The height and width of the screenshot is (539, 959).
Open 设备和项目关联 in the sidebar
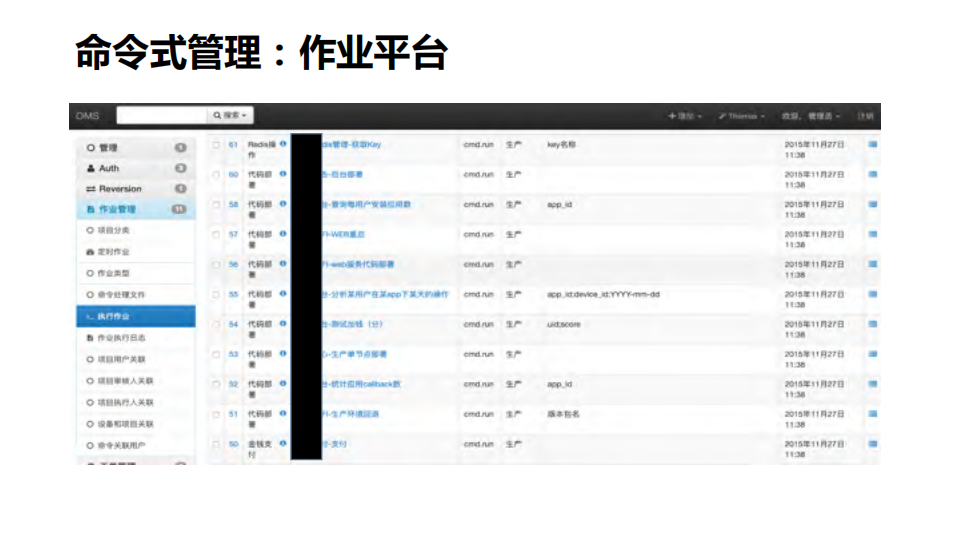136,424
